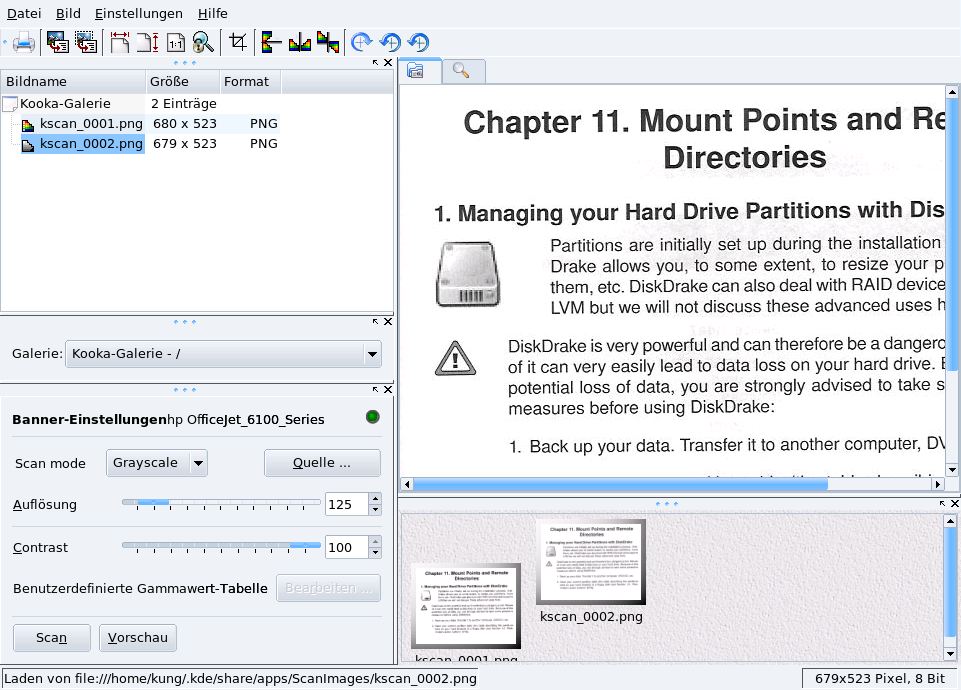Image resolution: width=961 pixels, height=690 pixels.
Task: Click the crop selection tool icon
Action: point(238,42)
